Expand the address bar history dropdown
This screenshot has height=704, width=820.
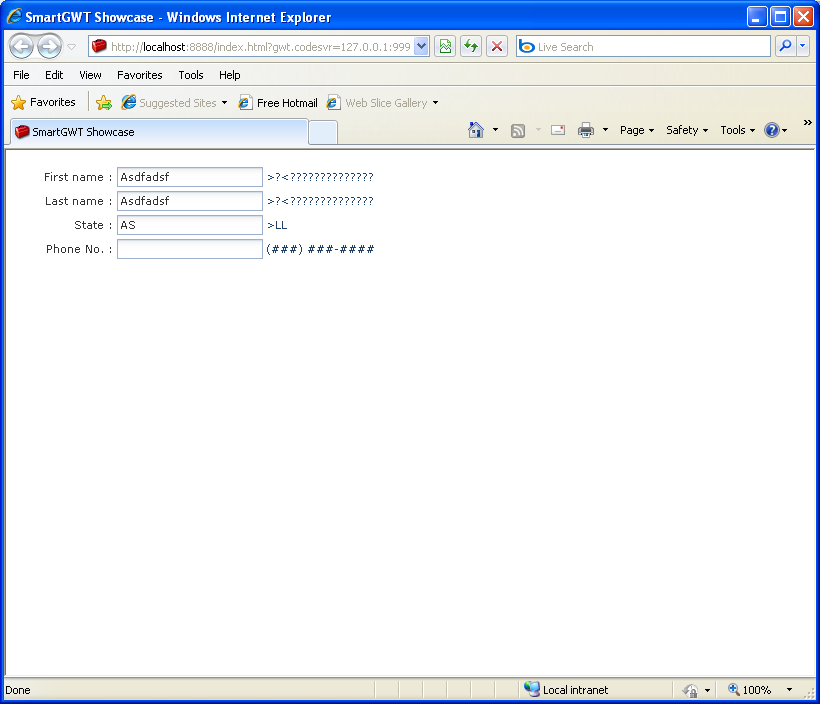coord(422,47)
